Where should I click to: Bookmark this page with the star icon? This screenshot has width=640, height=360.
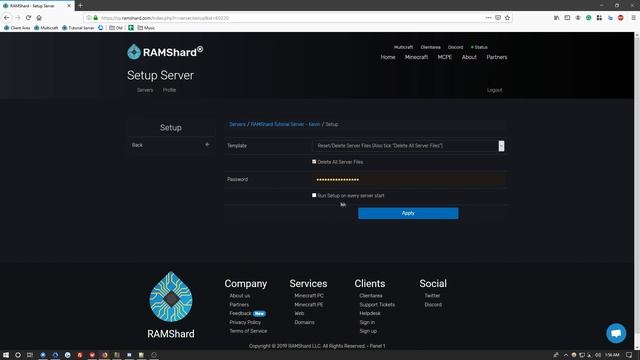click(x=507, y=18)
